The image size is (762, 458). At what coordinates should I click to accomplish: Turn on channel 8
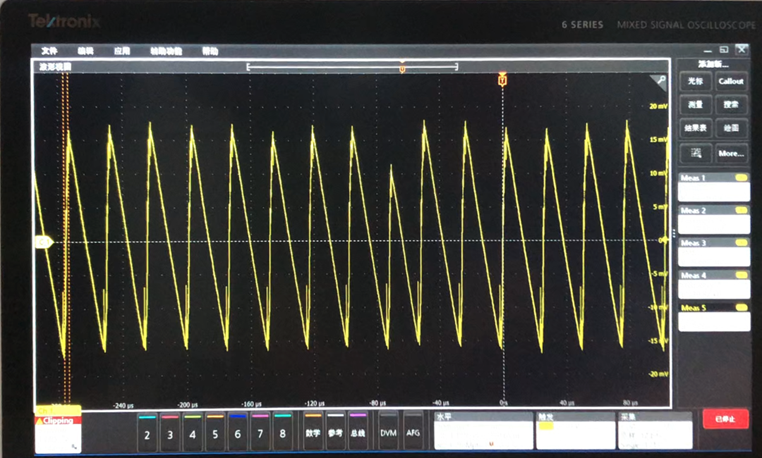(x=282, y=432)
